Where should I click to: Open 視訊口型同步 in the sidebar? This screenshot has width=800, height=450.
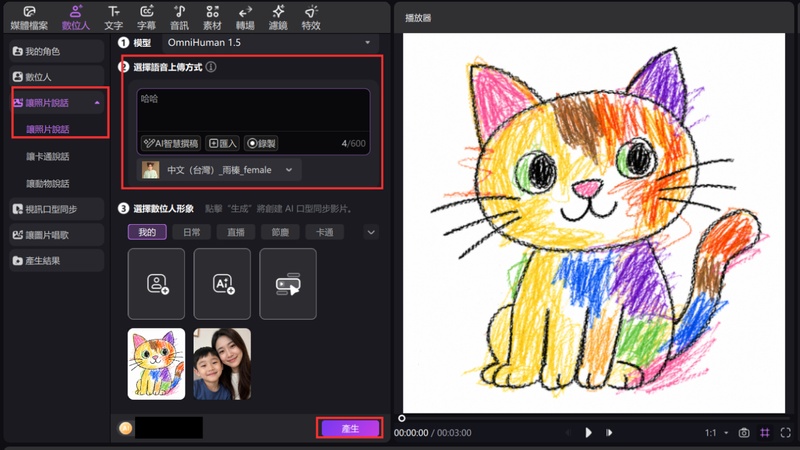57,209
